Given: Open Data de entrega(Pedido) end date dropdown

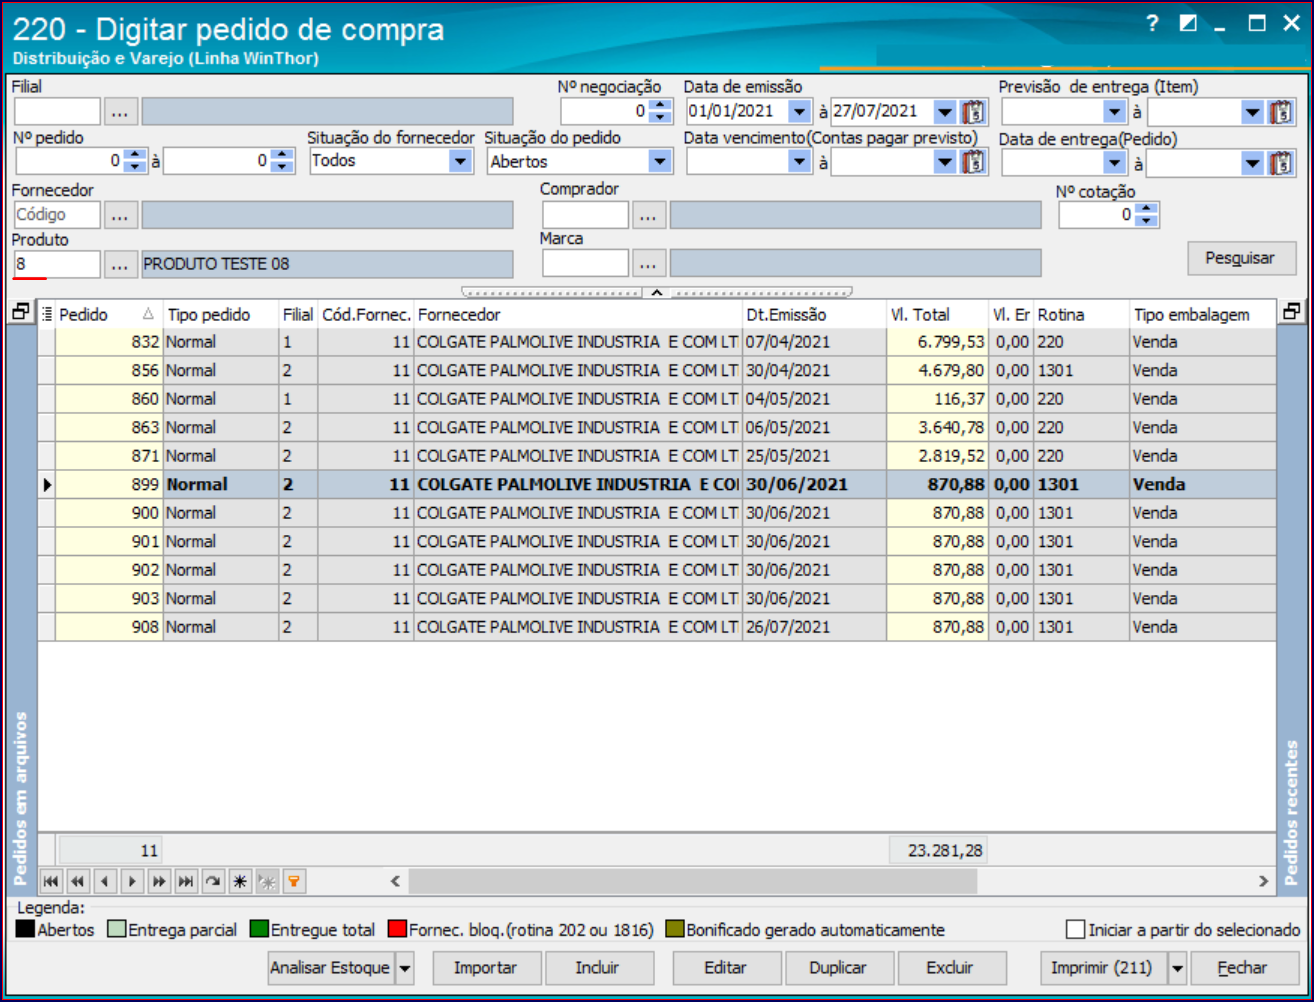Looking at the screenshot, I should click(1253, 161).
